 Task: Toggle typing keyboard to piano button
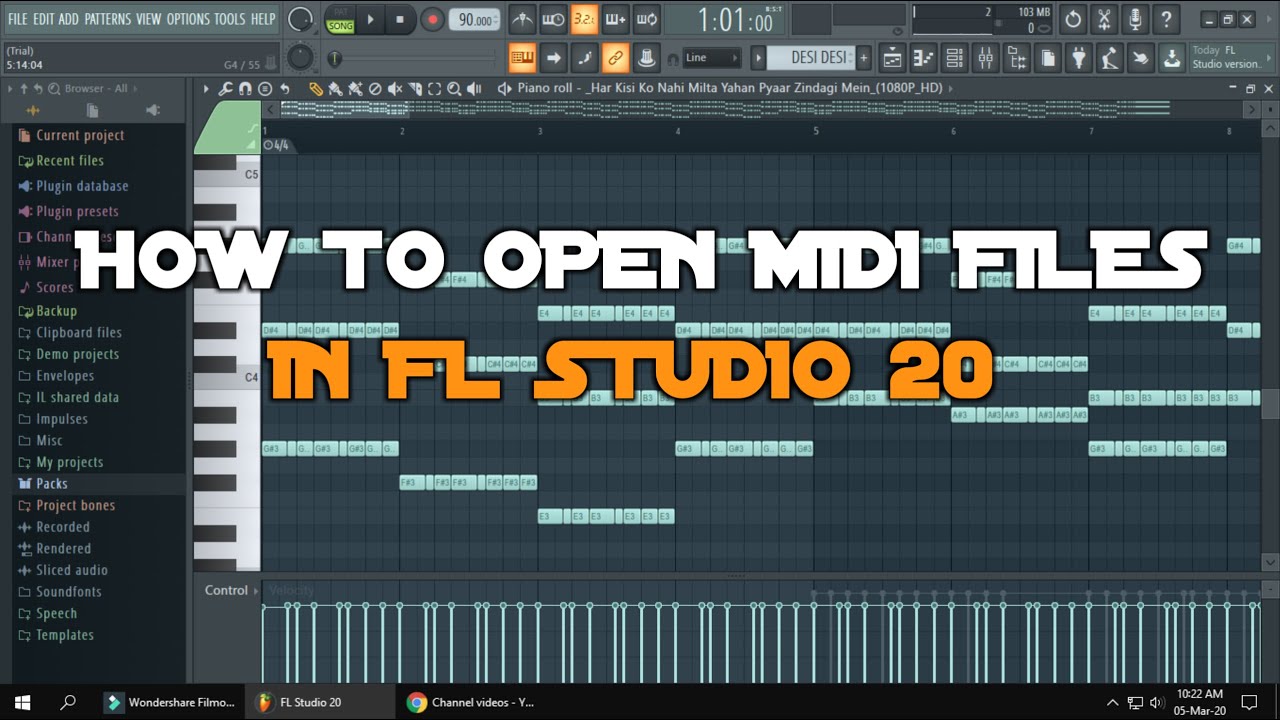click(523, 58)
